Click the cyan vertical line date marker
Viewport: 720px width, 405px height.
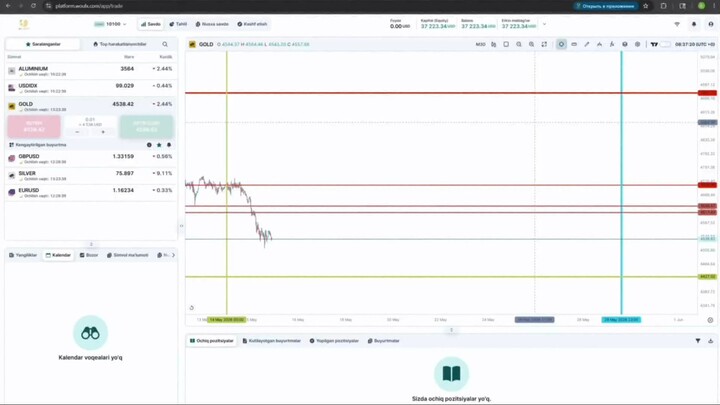[x=621, y=320]
